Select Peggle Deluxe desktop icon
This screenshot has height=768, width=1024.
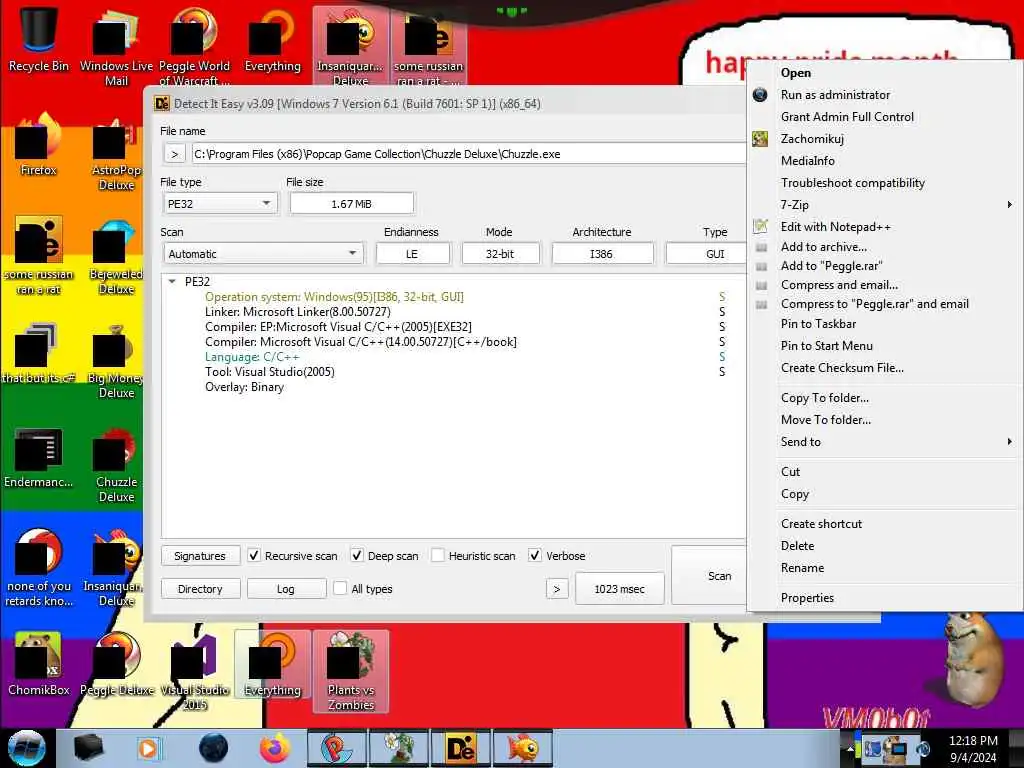click(x=116, y=664)
